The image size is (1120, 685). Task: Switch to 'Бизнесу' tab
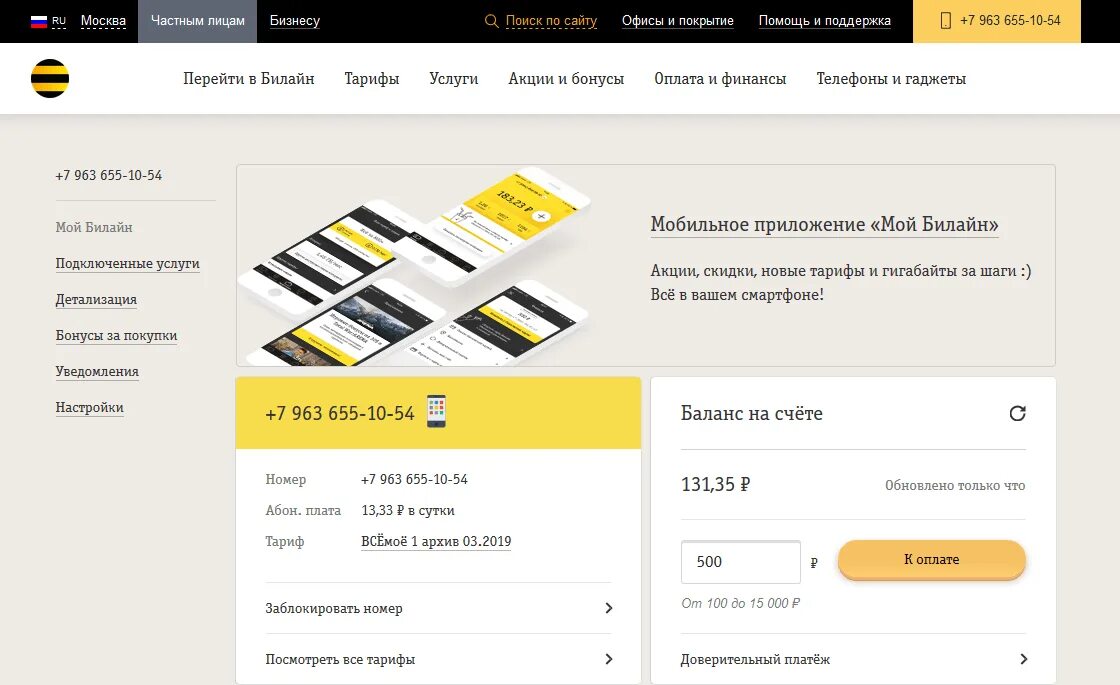coord(294,21)
